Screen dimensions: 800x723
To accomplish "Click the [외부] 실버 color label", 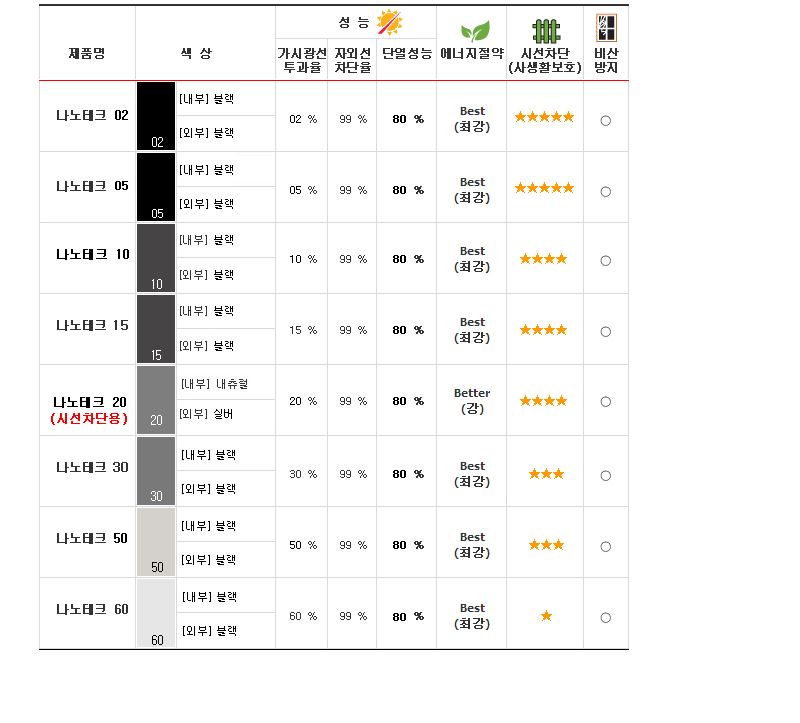I will (x=206, y=414).
